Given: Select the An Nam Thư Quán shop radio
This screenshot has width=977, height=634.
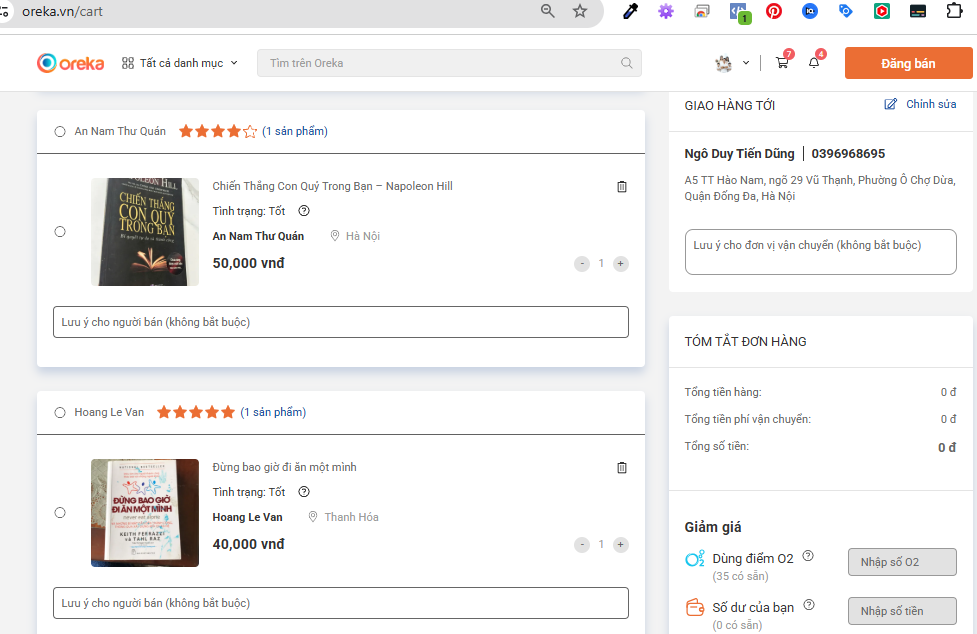Looking at the screenshot, I should coord(60,132).
